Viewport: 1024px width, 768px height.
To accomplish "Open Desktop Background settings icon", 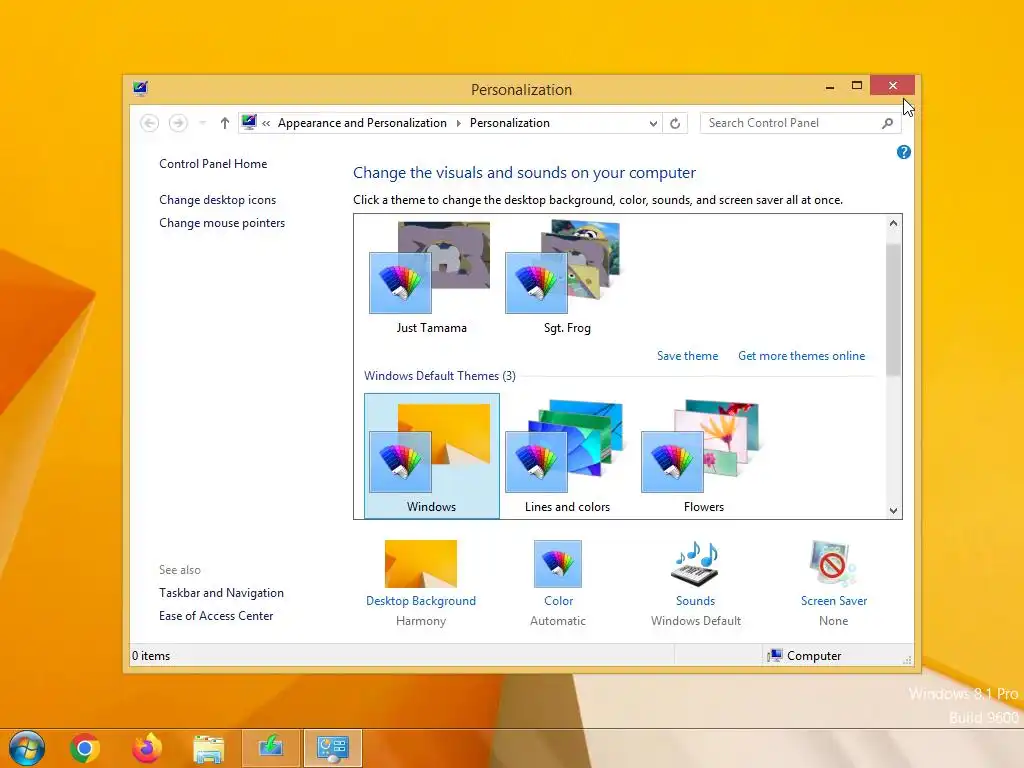I will pyautogui.click(x=421, y=564).
